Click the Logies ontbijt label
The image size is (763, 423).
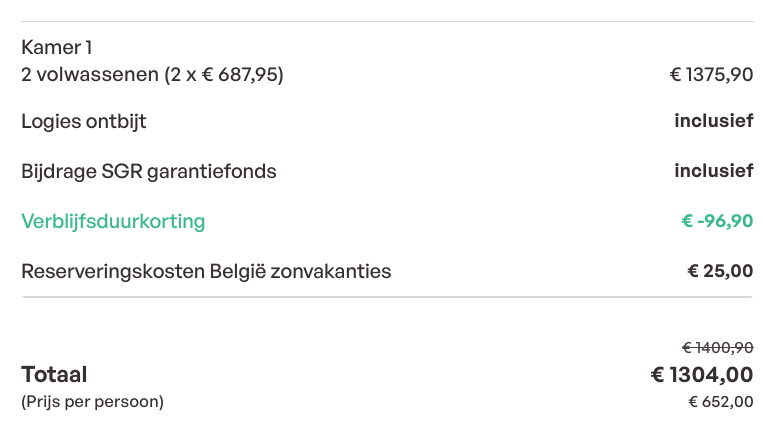84,122
